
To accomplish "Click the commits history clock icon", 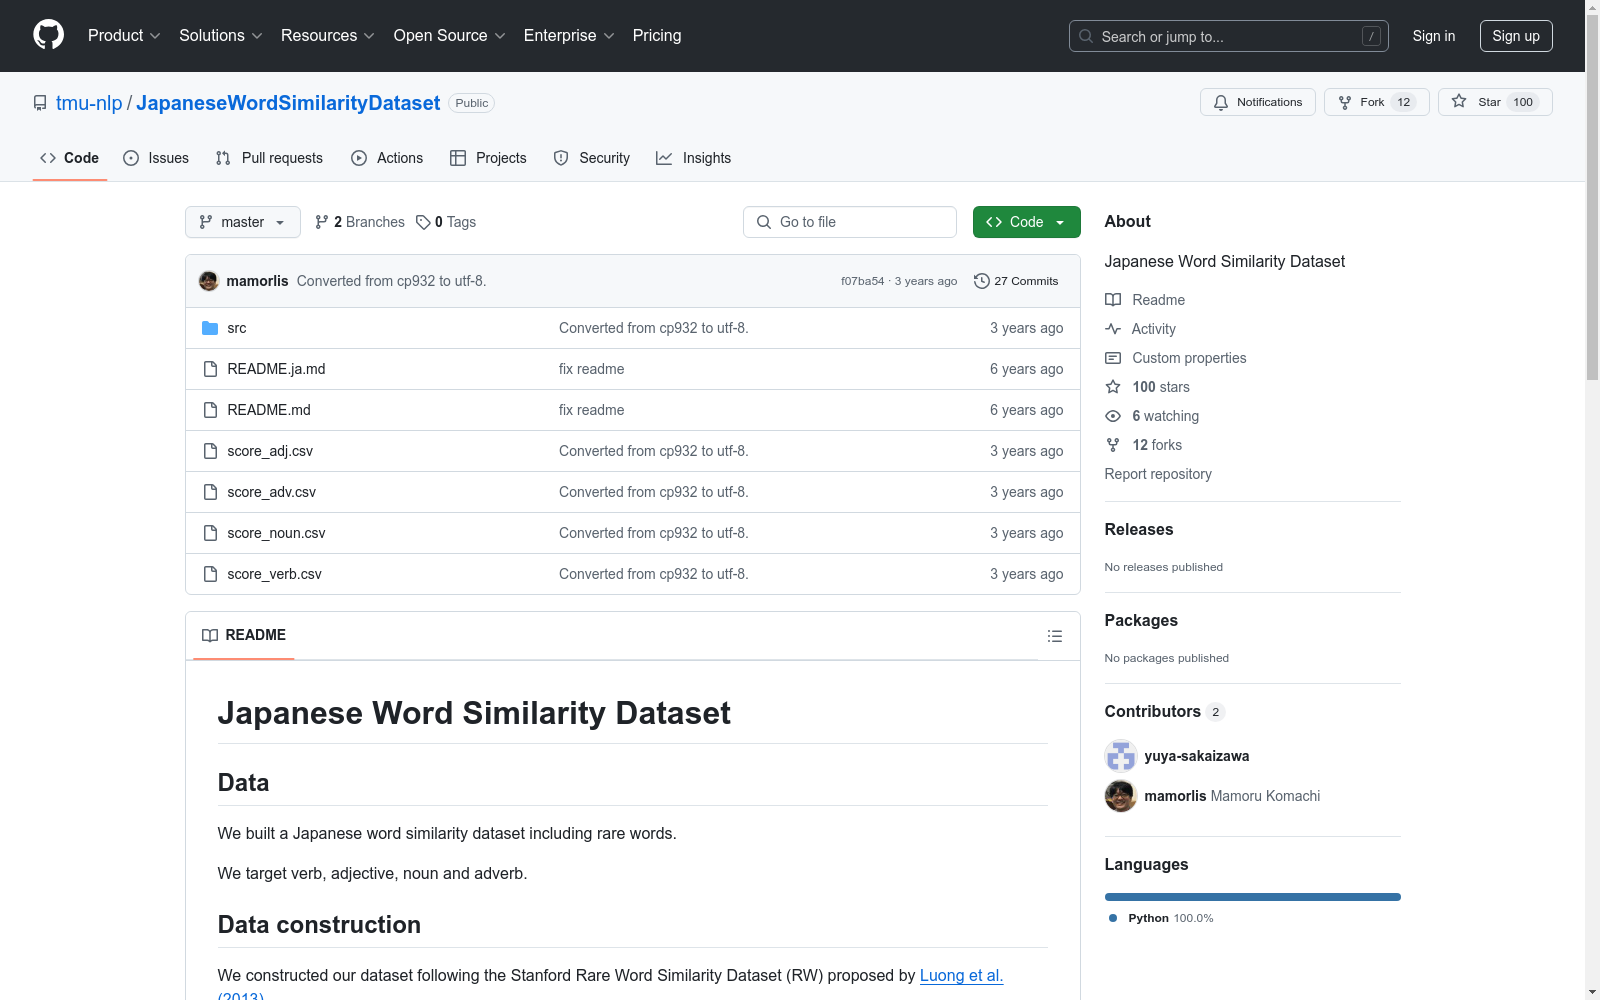I will pyautogui.click(x=982, y=281).
